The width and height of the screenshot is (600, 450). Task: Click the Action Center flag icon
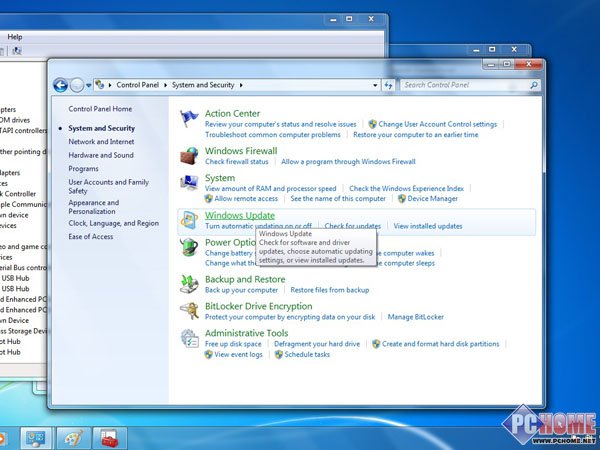point(189,118)
